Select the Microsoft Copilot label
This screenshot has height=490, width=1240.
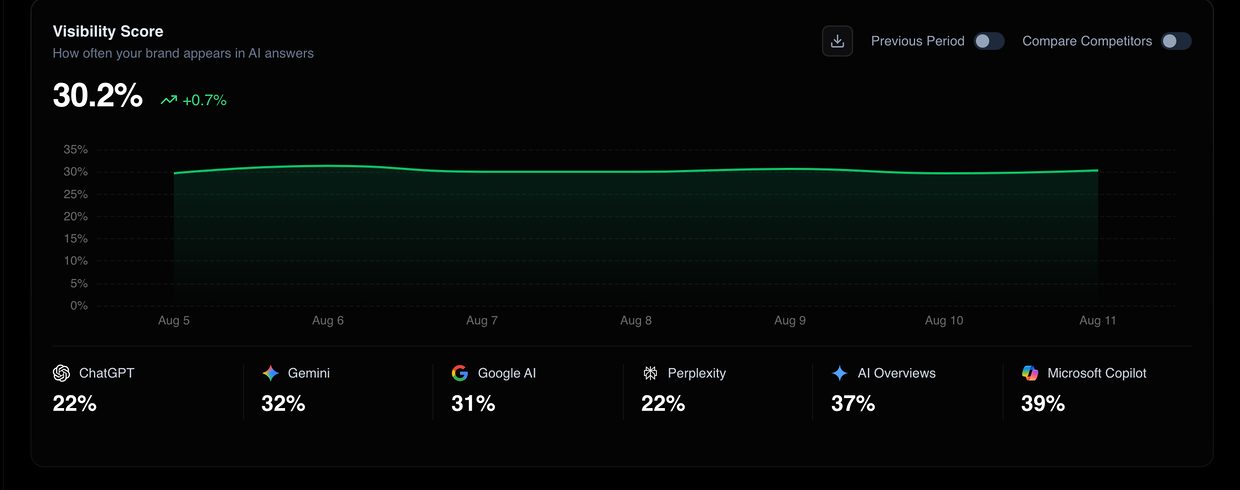pyautogui.click(x=1097, y=373)
